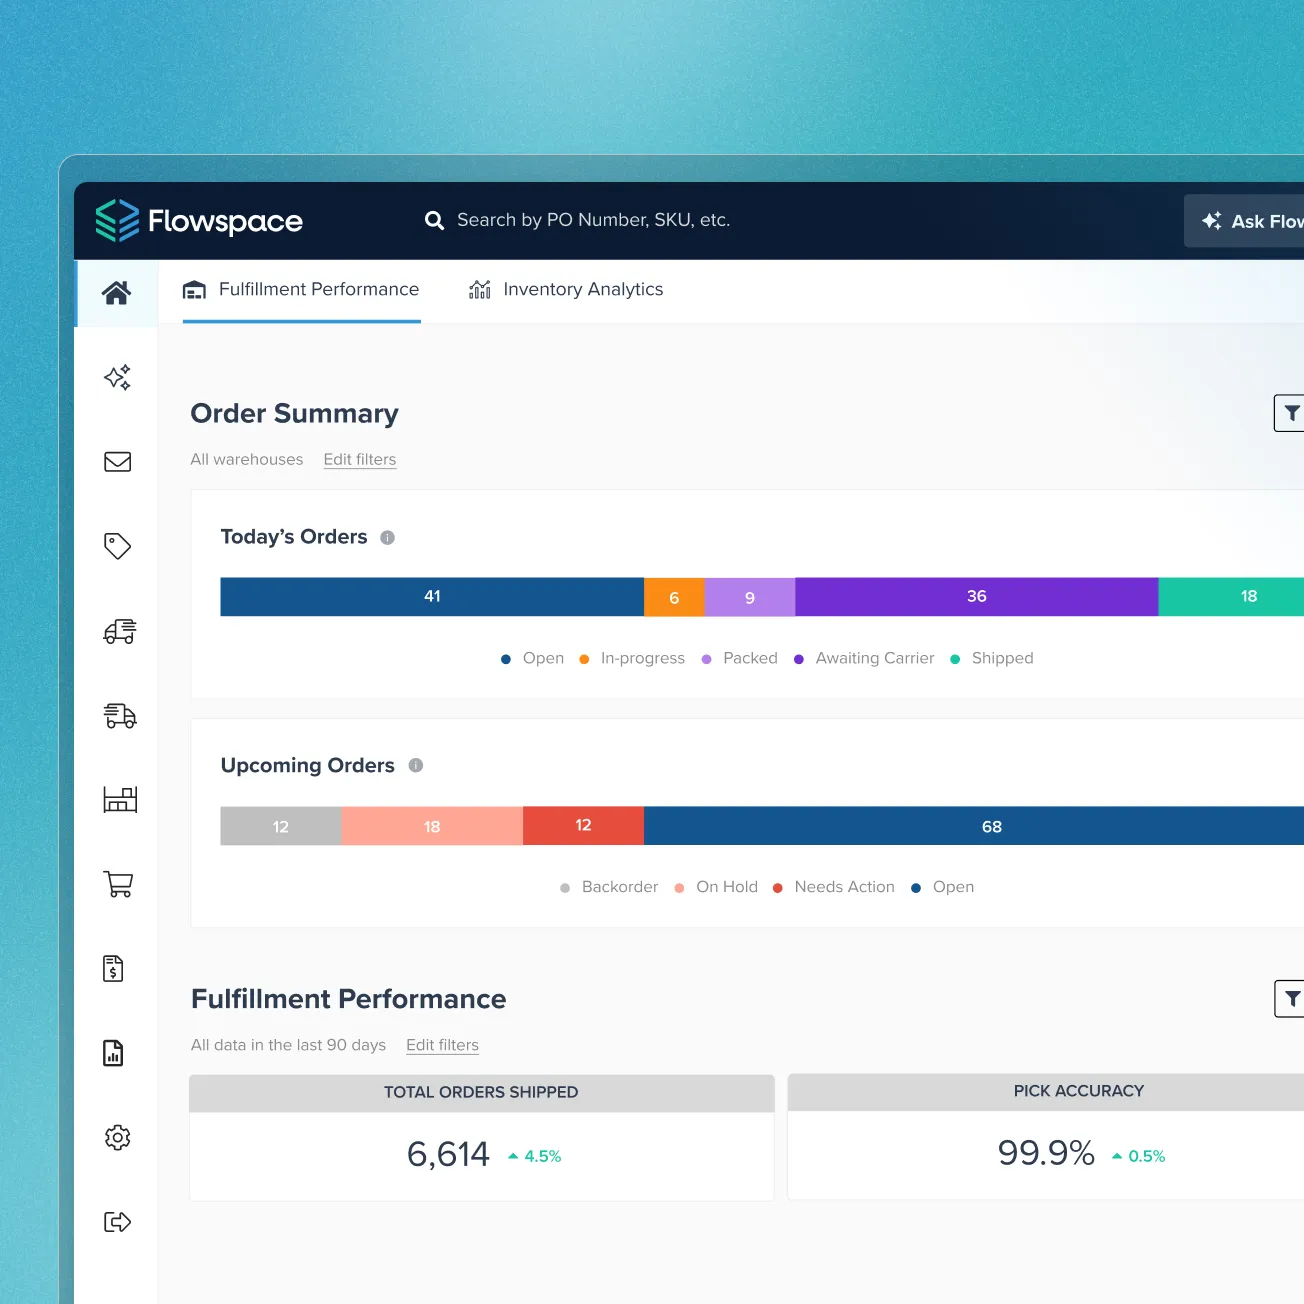The image size is (1304, 1304).
Task: Open the settings gear icon
Action: [117, 1137]
